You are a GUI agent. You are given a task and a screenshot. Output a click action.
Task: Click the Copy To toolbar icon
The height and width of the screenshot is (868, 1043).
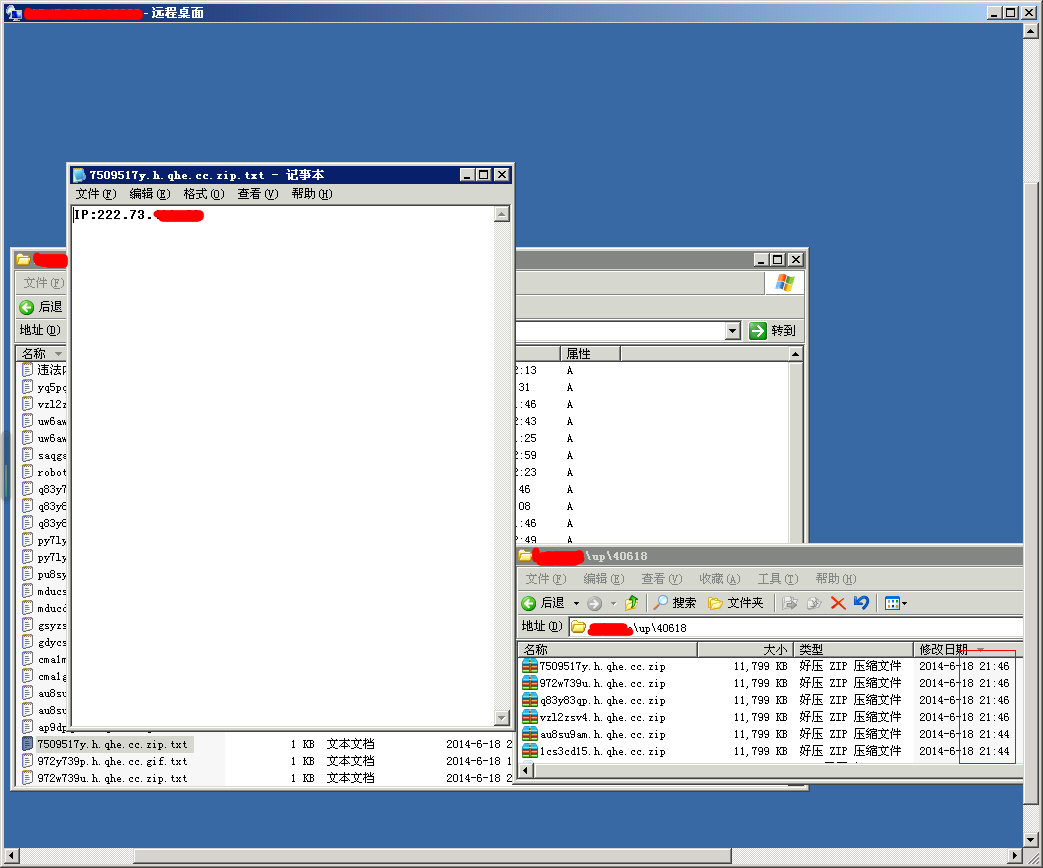pos(814,603)
